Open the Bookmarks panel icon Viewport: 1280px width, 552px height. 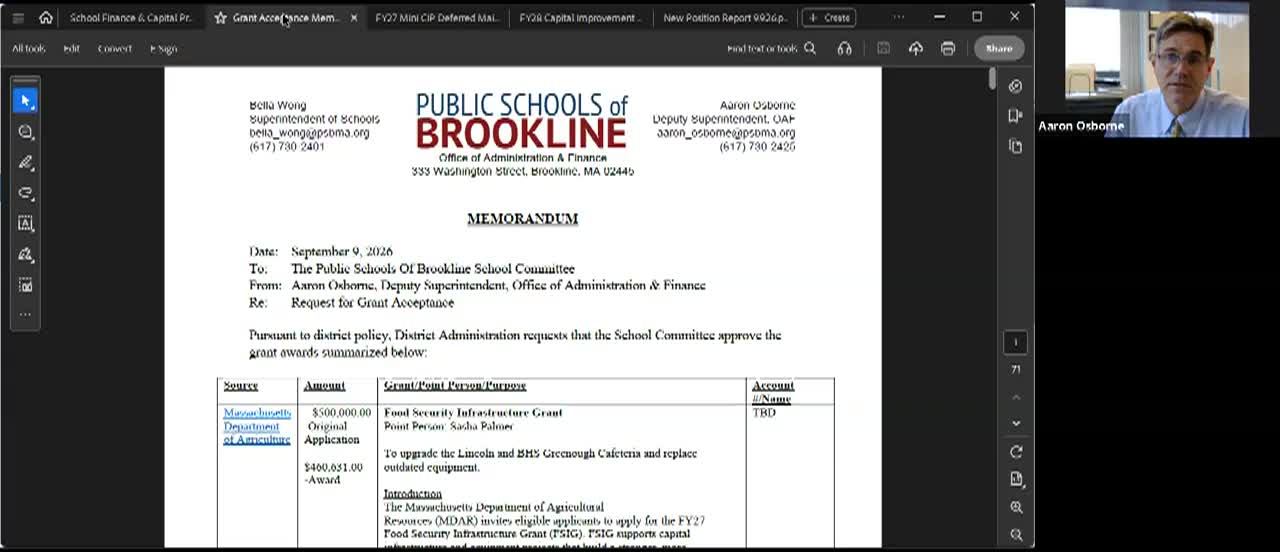coord(1016,116)
